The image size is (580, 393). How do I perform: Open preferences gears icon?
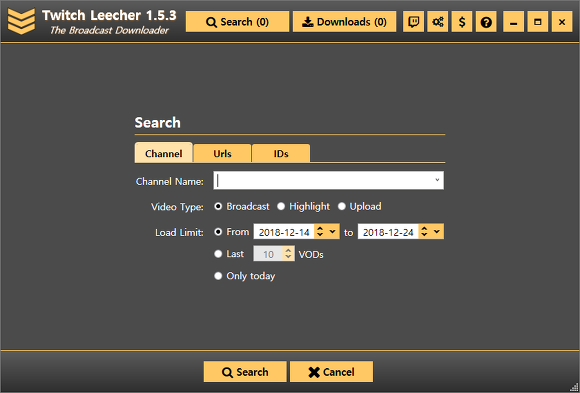pyautogui.click(x=438, y=22)
